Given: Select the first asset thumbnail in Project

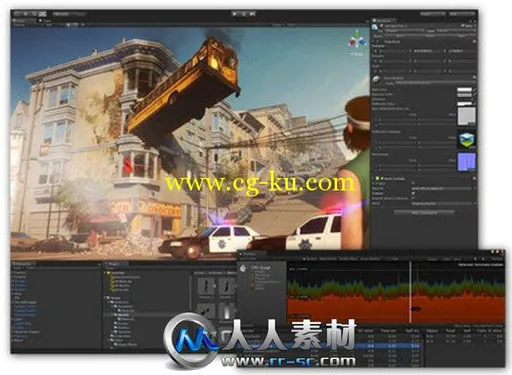Looking at the screenshot, I should (x=206, y=287).
